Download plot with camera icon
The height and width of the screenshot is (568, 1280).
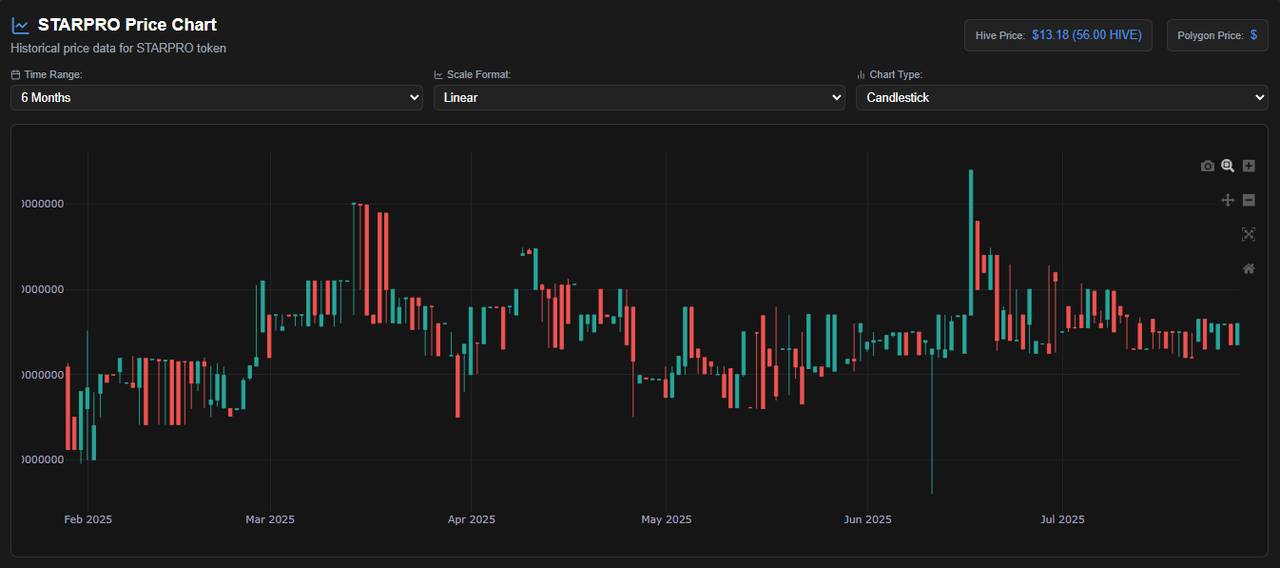[x=1207, y=166]
